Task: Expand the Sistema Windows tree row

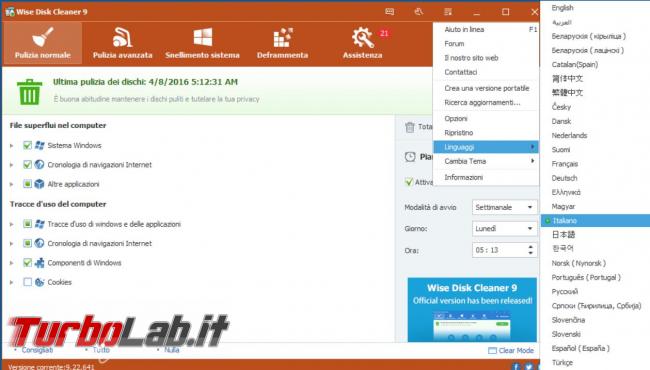Action: [x=12, y=145]
